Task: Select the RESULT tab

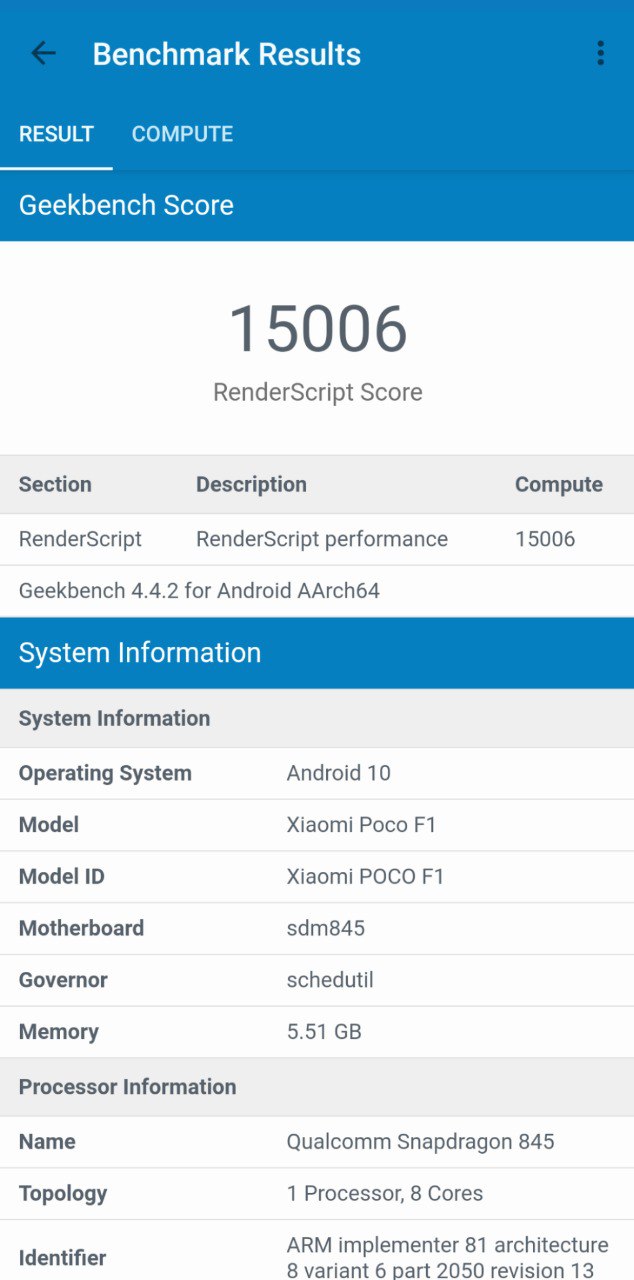Action: (x=56, y=134)
